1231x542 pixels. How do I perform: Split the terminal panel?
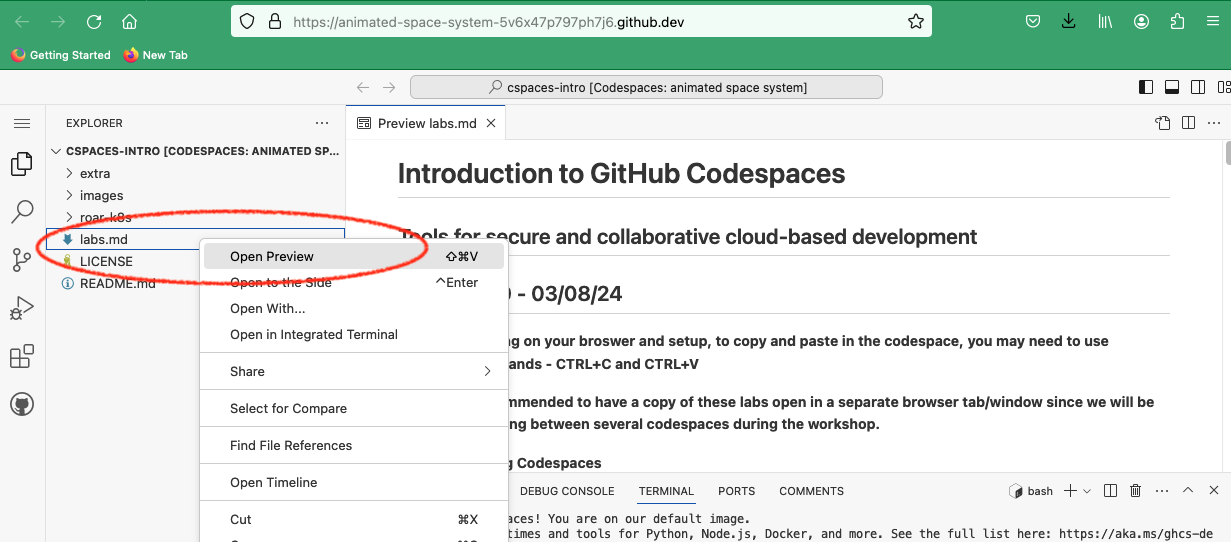pos(1112,491)
